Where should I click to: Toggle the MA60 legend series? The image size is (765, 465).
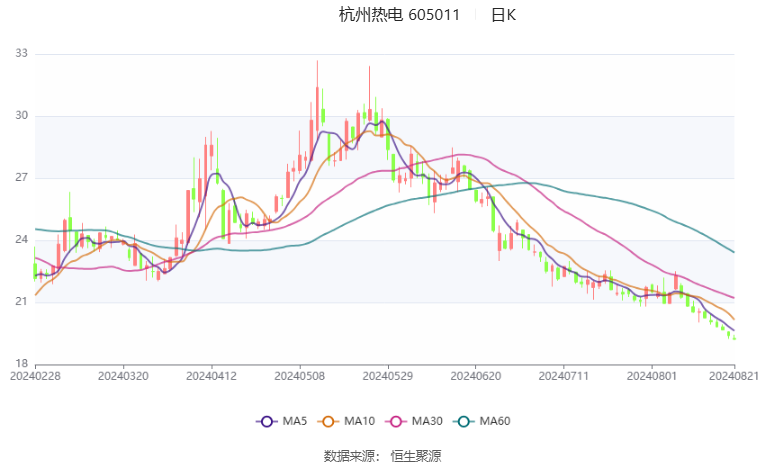click(x=482, y=422)
